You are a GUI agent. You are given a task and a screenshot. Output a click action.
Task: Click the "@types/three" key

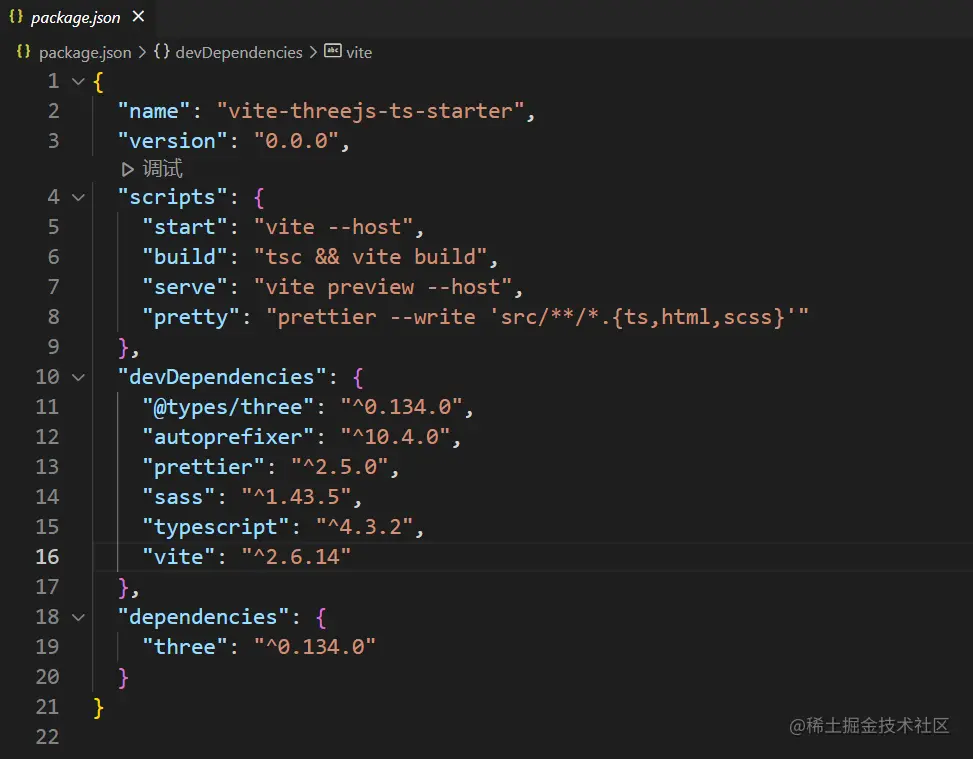pos(228,407)
